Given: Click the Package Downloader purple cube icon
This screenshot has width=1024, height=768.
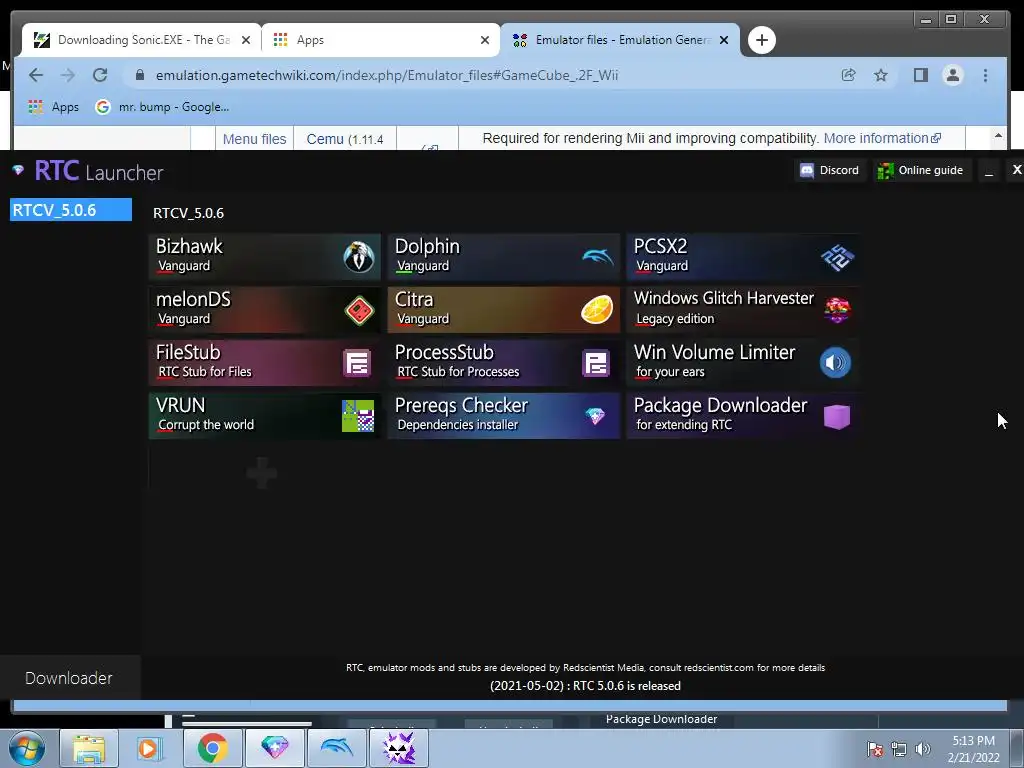Looking at the screenshot, I should pos(837,416).
